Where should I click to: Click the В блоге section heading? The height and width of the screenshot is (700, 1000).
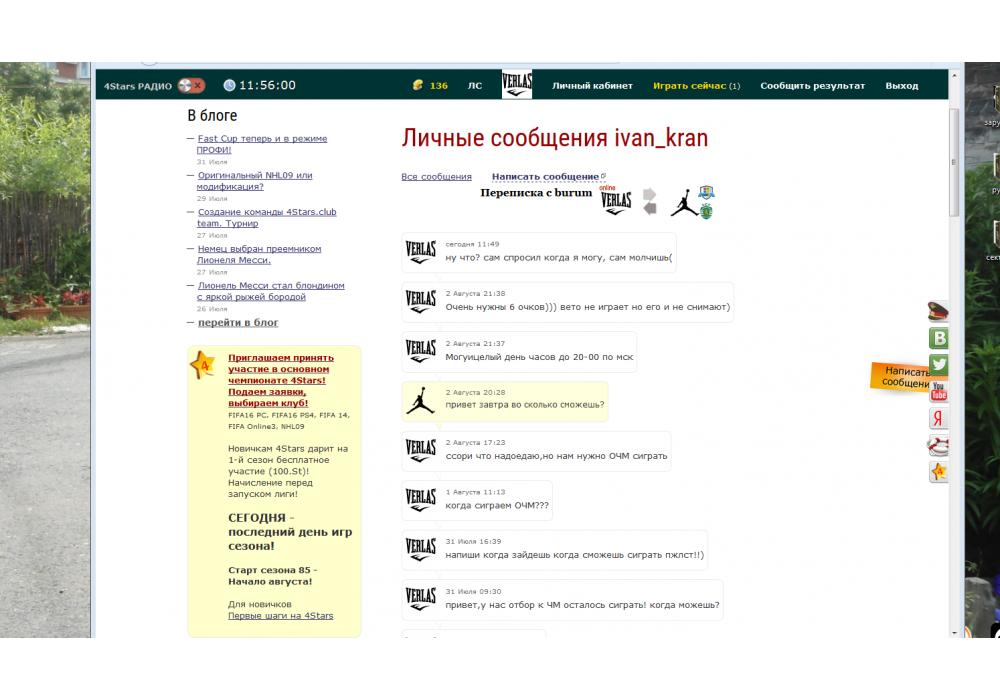point(212,115)
